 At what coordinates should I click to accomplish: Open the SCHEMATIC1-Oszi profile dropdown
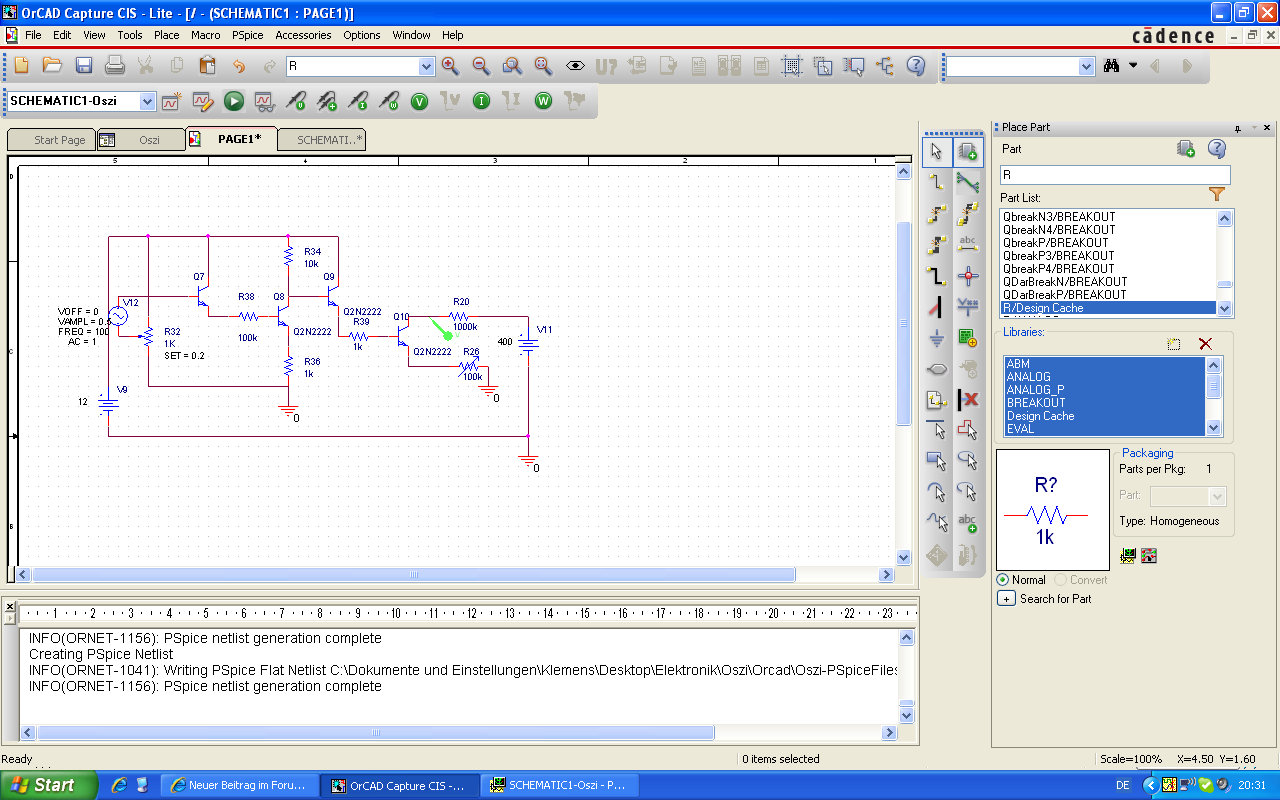[148, 101]
